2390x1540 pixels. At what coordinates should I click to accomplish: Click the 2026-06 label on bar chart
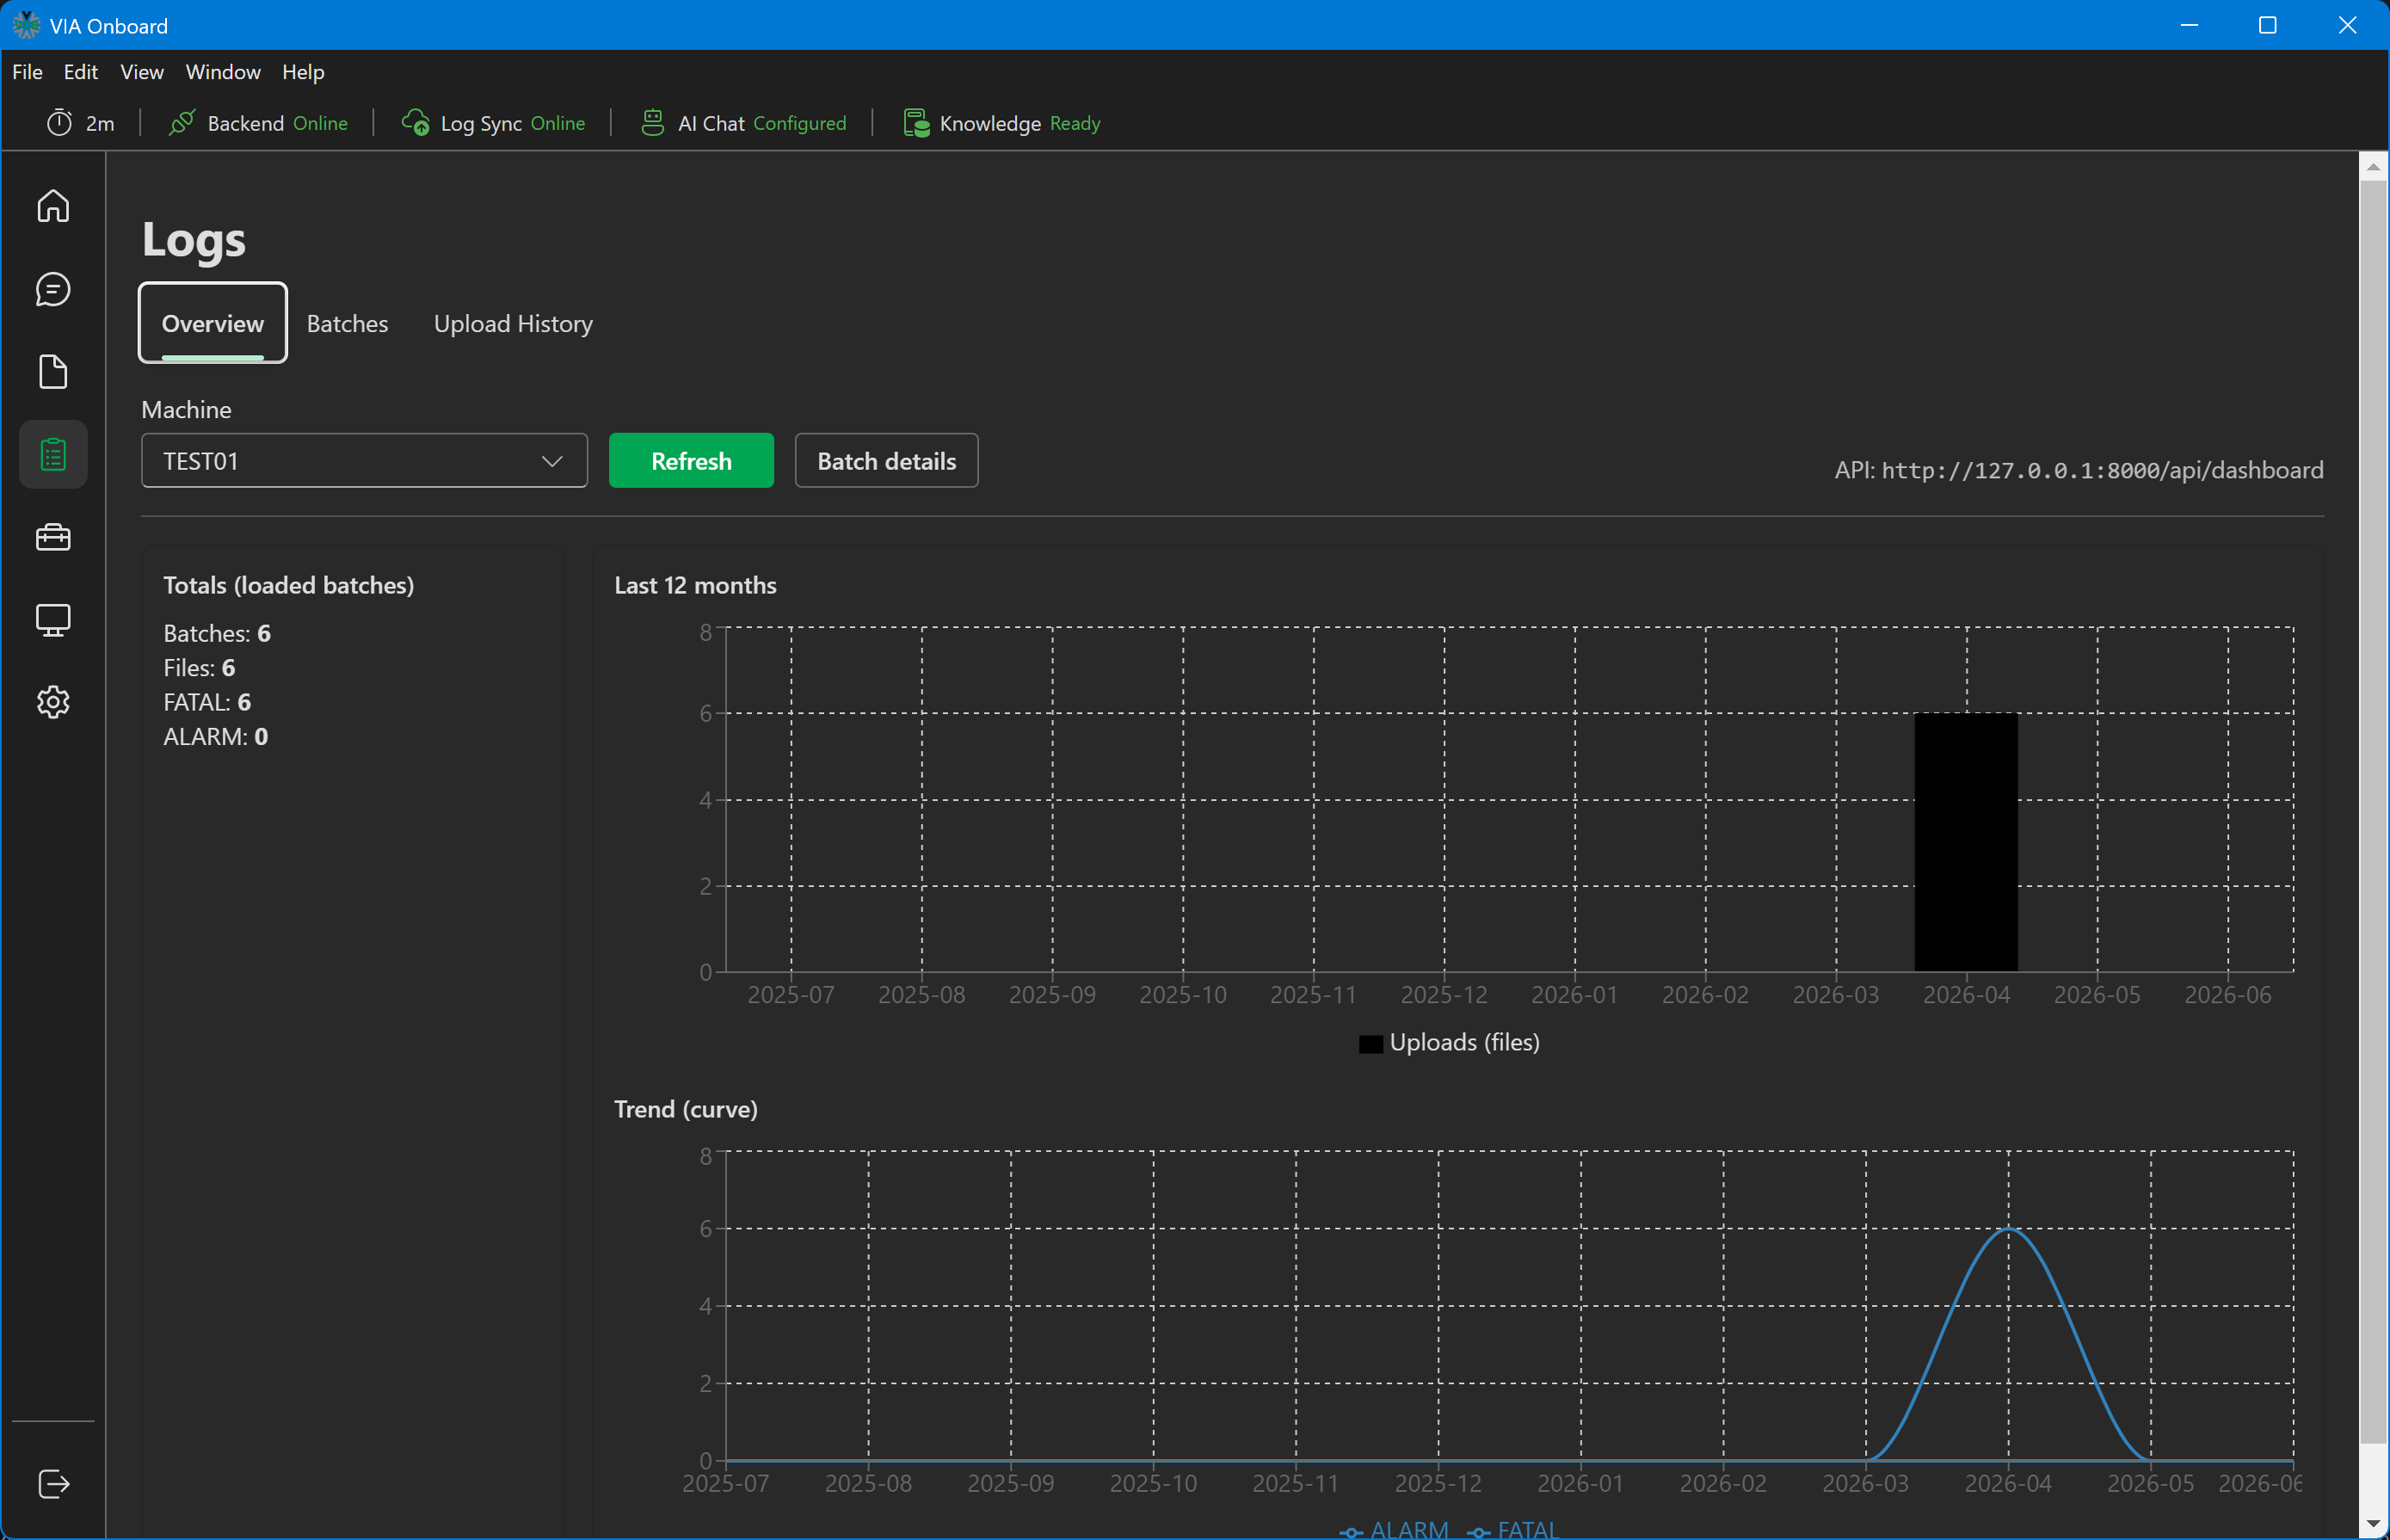point(2228,995)
